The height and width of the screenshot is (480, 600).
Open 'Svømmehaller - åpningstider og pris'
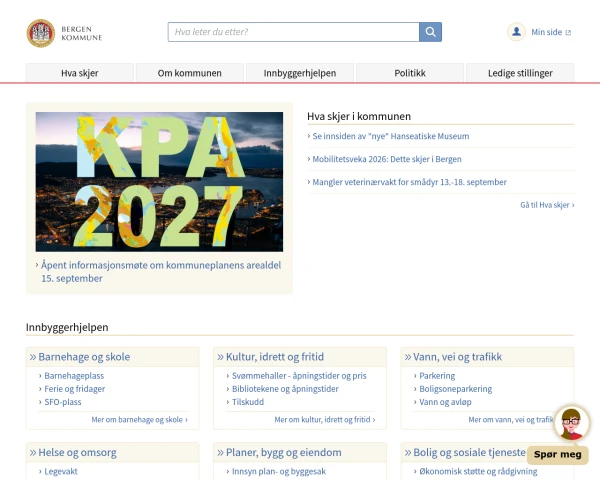[299, 376]
